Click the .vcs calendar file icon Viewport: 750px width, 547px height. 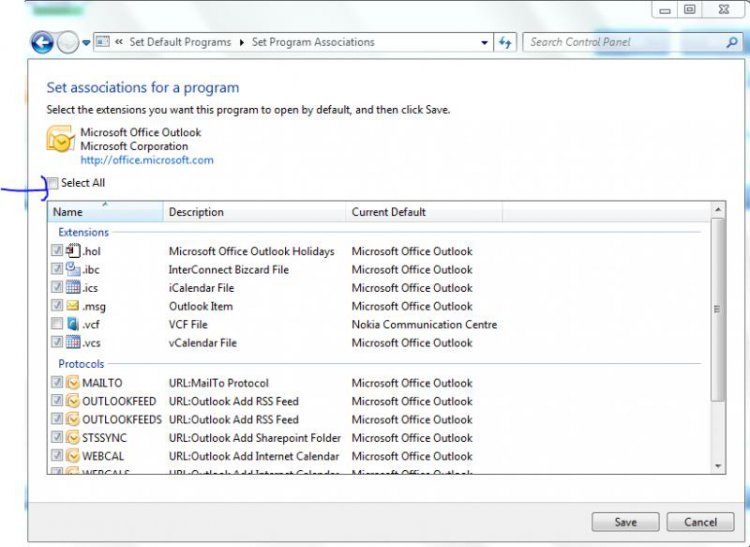[73, 342]
